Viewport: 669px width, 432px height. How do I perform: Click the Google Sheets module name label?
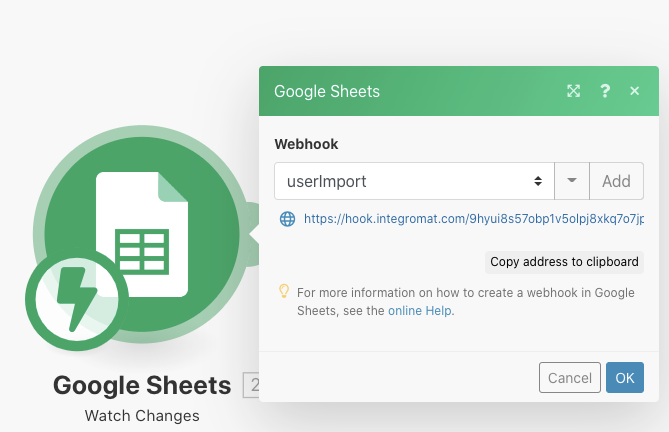click(143, 385)
